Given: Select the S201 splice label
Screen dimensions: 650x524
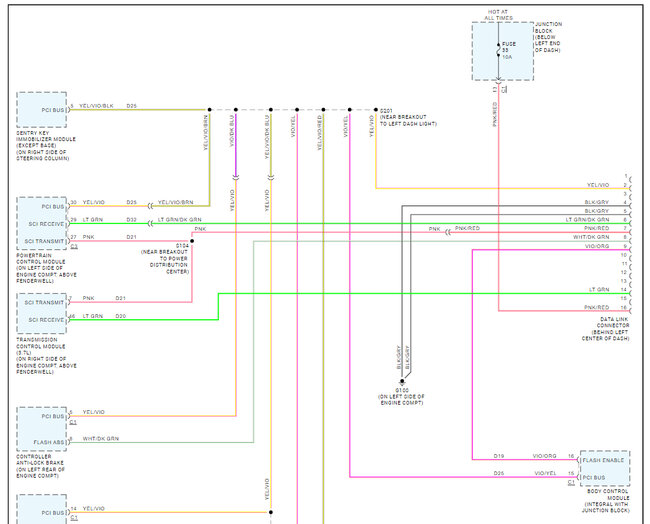Looking at the screenshot, I should coord(408,117).
